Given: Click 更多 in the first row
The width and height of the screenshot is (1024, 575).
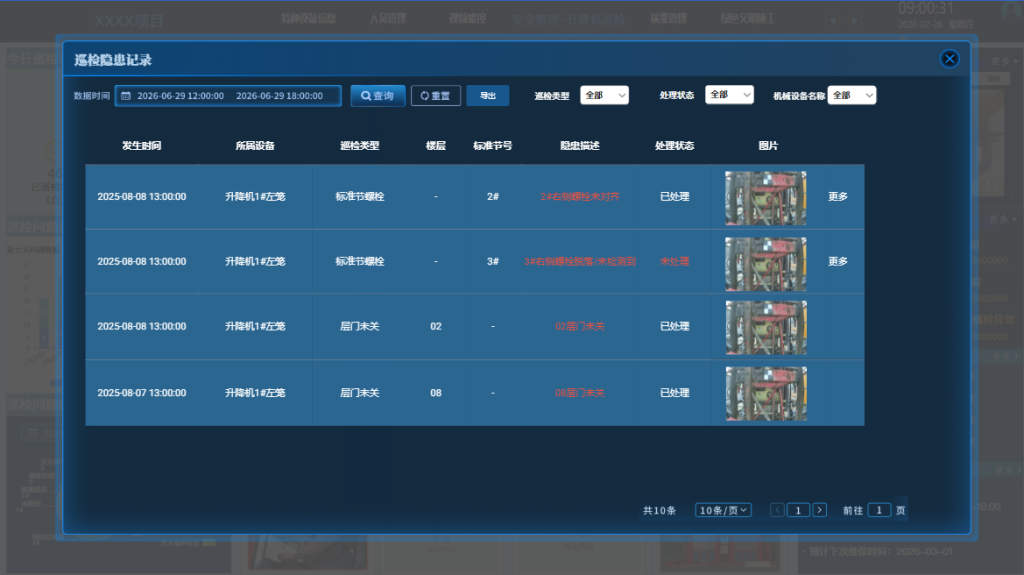Looking at the screenshot, I should tap(838, 197).
